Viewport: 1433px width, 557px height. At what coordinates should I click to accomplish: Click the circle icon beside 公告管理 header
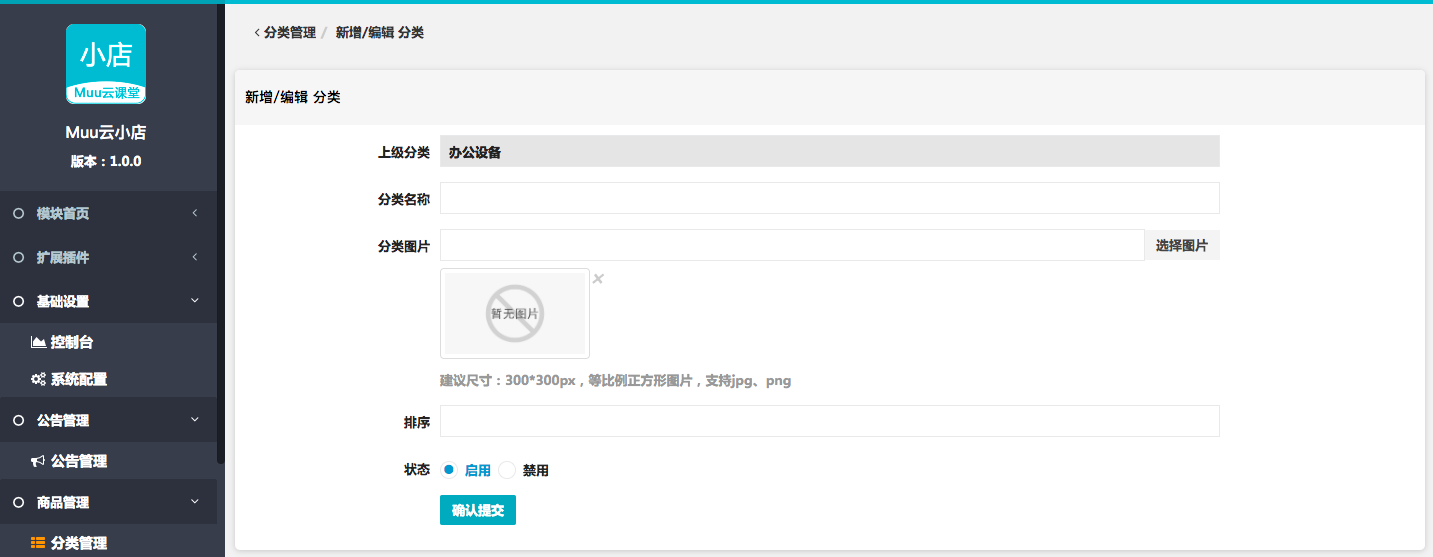tap(18, 421)
